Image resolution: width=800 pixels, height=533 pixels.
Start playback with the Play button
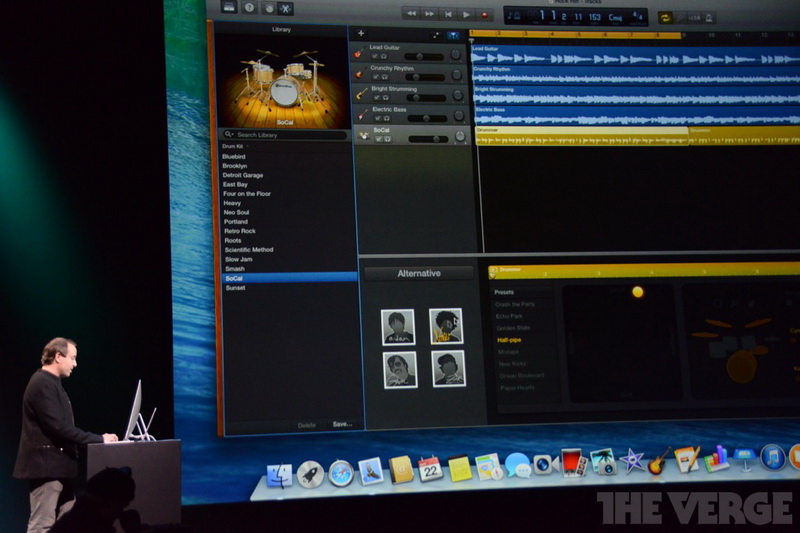466,15
